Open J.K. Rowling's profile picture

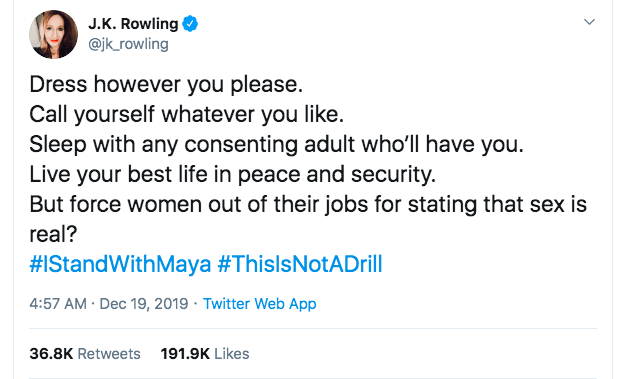pos(53,35)
